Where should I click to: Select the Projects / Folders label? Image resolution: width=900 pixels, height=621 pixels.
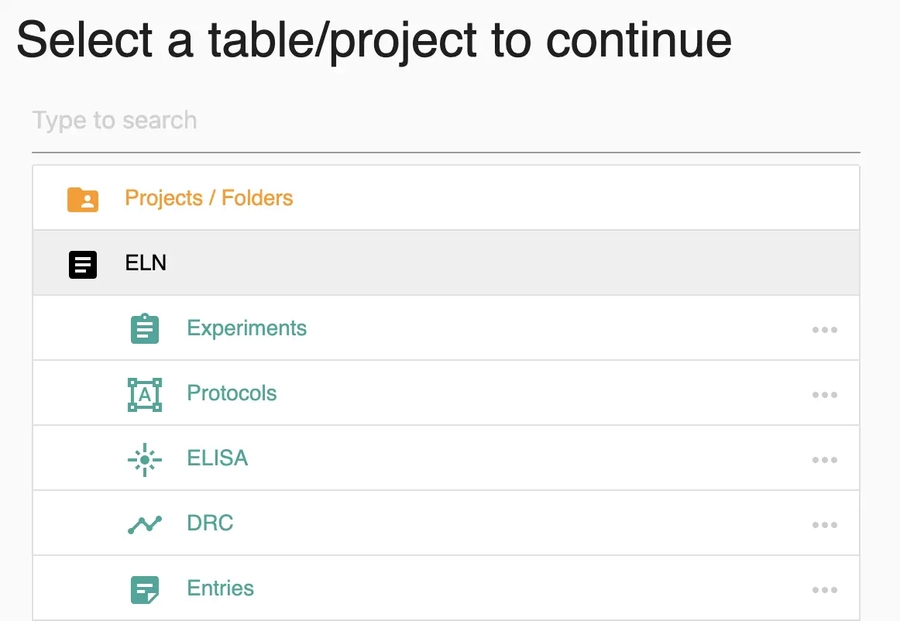[x=209, y=198]
